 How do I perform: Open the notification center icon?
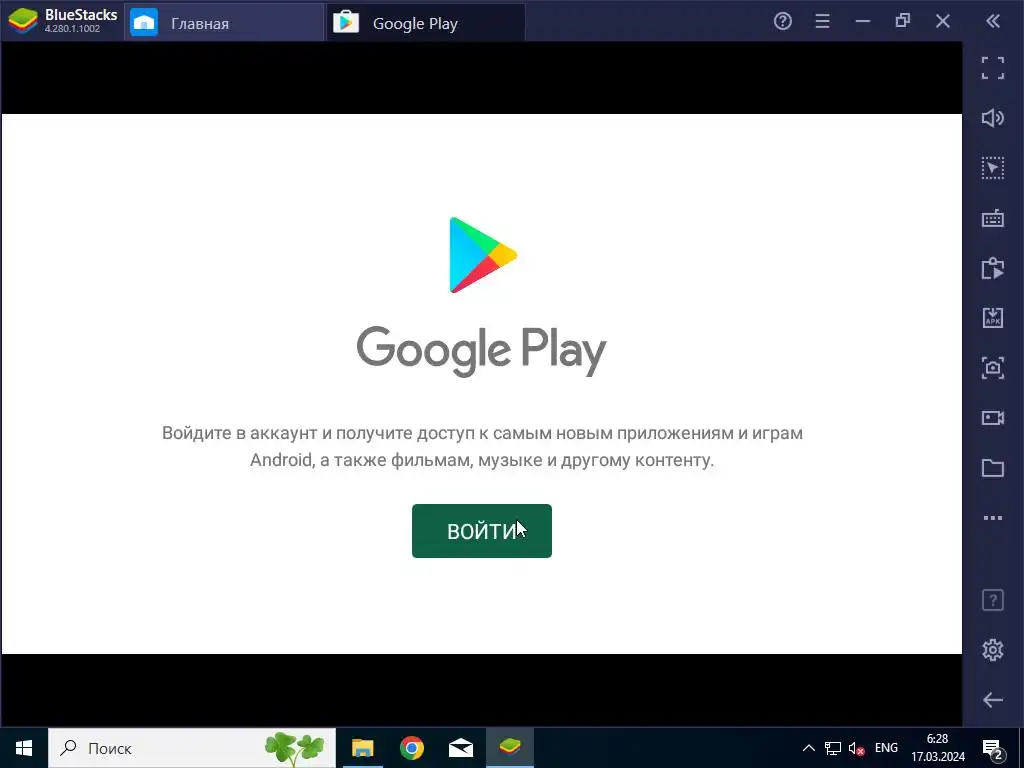993,748
